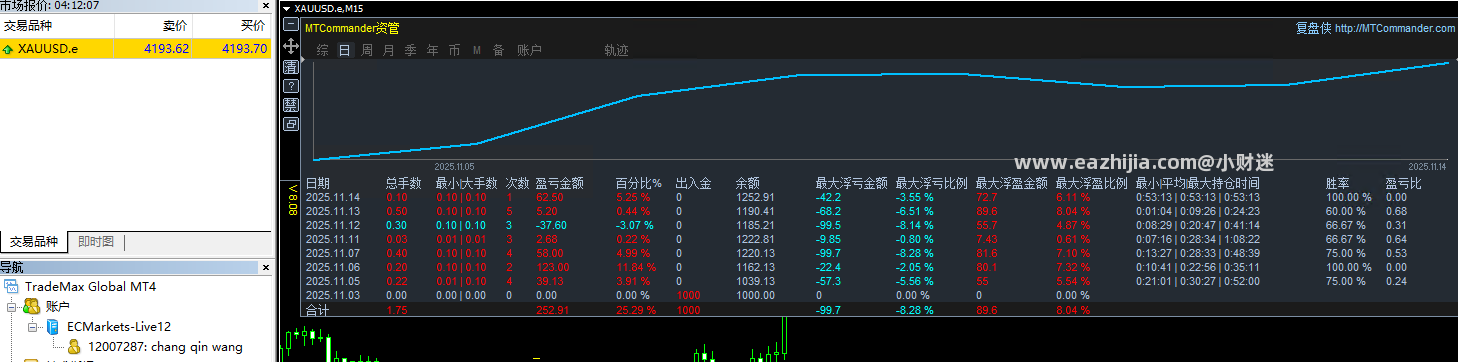Switch to the 币 symbol tab
1458x362 pixels.
point(454,50)
